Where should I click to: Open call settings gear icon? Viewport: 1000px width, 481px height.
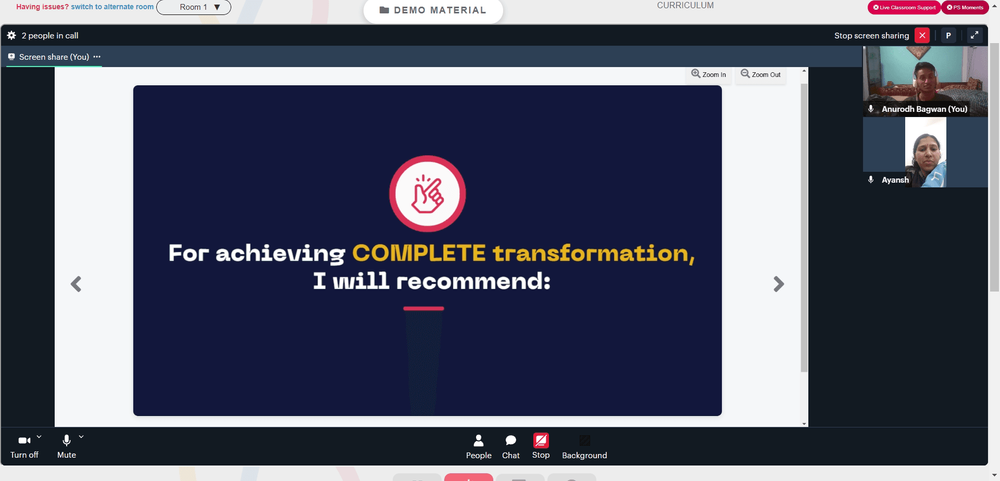11,36
